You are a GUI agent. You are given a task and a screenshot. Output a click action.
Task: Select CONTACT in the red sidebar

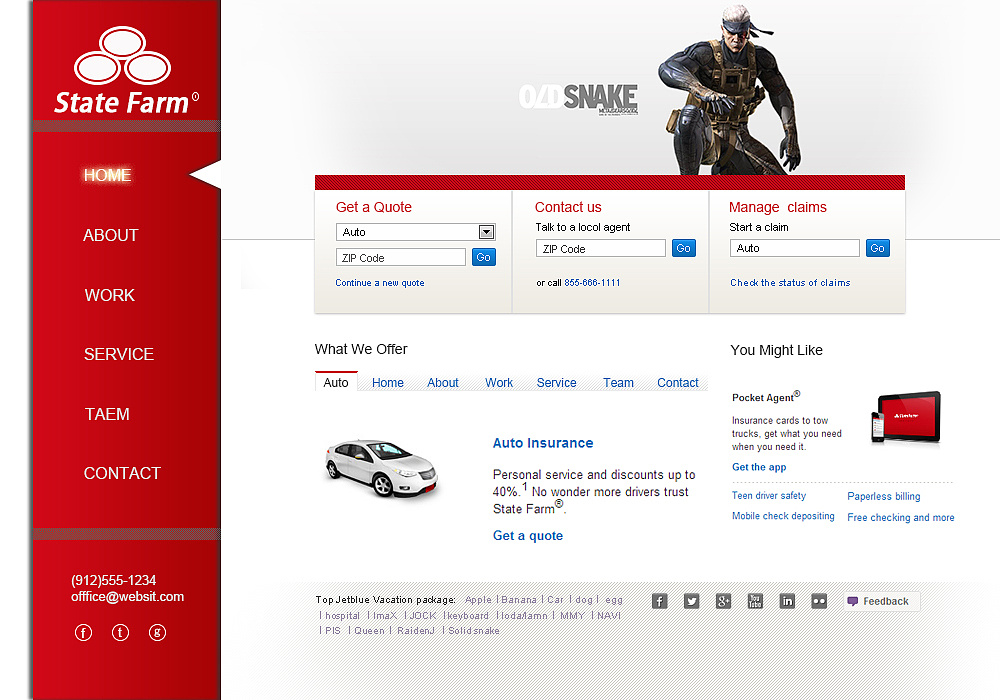pyautogui.click(x=122, y=473)
